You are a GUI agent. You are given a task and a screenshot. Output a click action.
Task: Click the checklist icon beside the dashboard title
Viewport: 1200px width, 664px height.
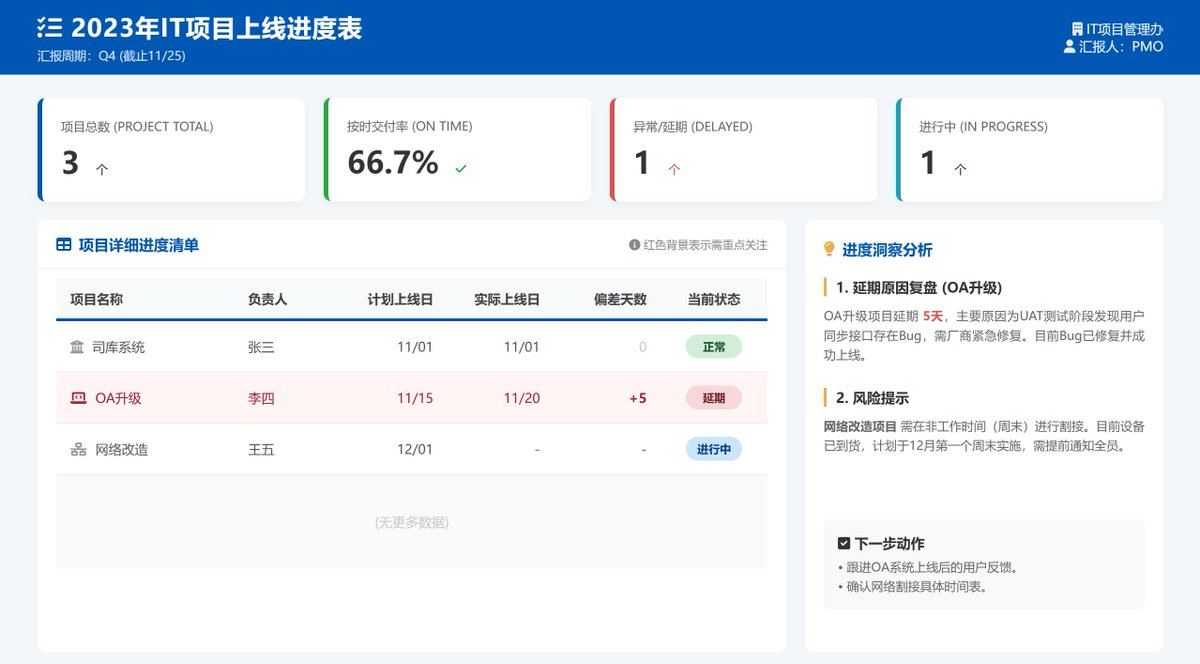pyautogui.click(x=49, y=28)
